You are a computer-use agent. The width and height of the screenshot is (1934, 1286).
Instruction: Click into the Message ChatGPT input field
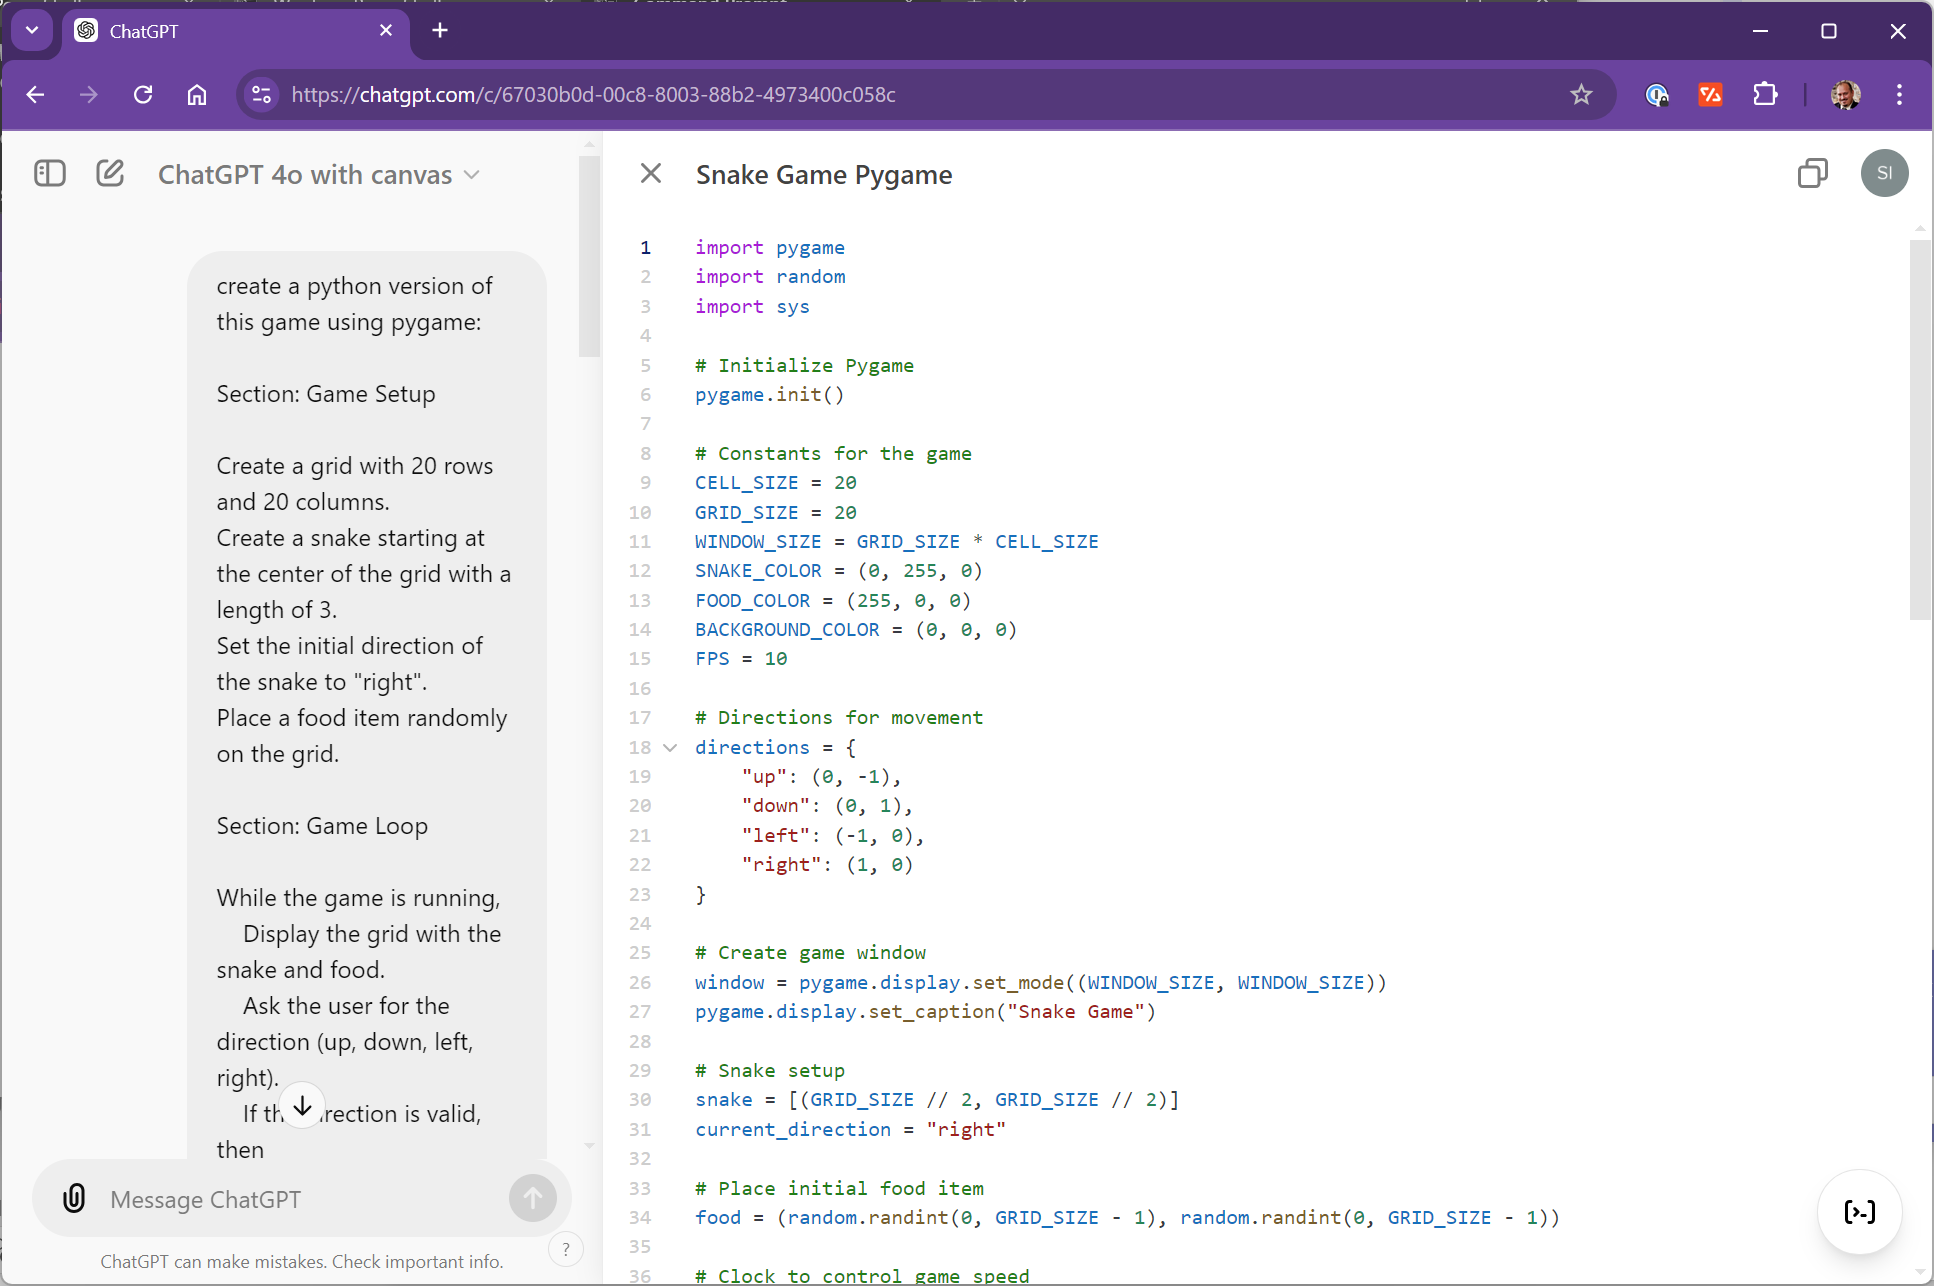[300, 1199]
